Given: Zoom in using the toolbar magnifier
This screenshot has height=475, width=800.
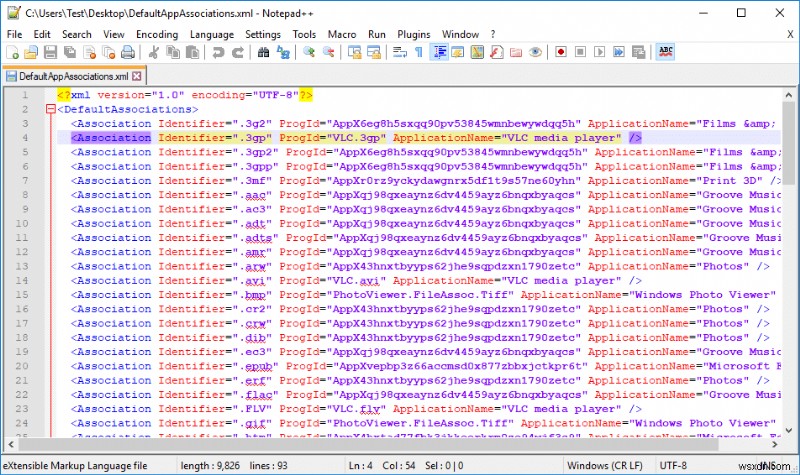Looking at the screenshot, I should [308, 52].
